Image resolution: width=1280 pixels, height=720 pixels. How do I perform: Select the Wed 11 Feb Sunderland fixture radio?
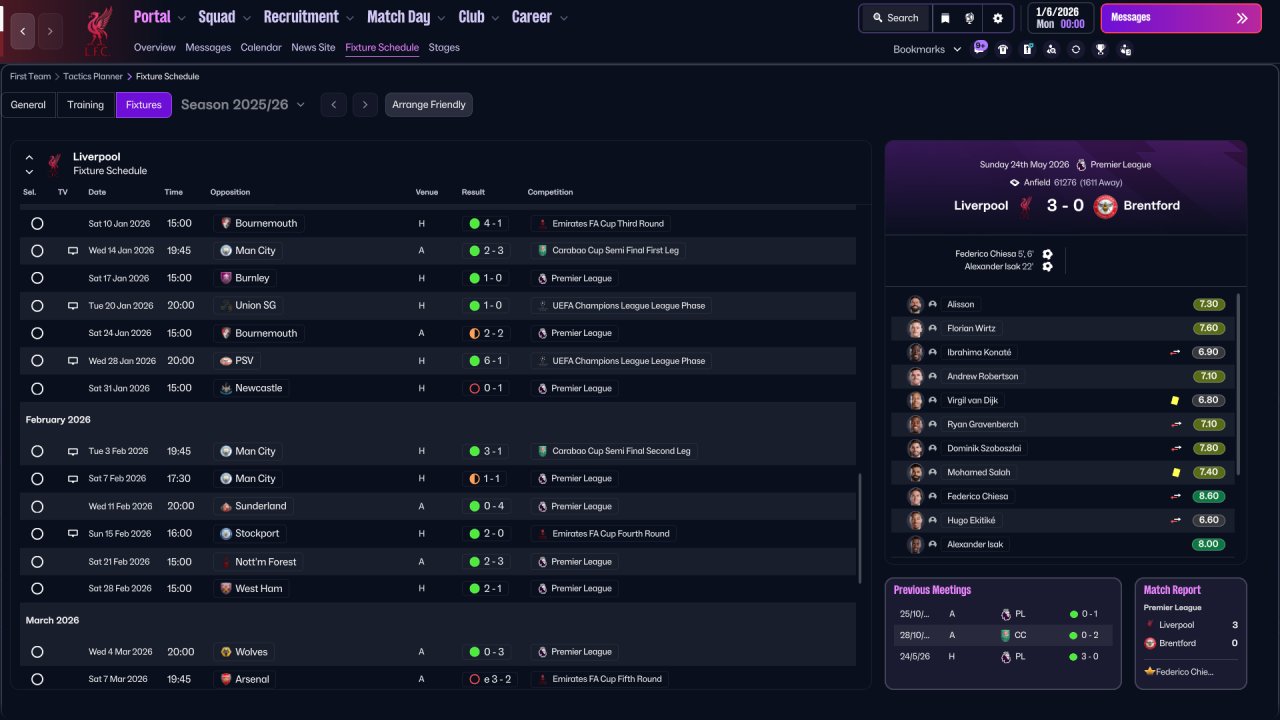37,507
